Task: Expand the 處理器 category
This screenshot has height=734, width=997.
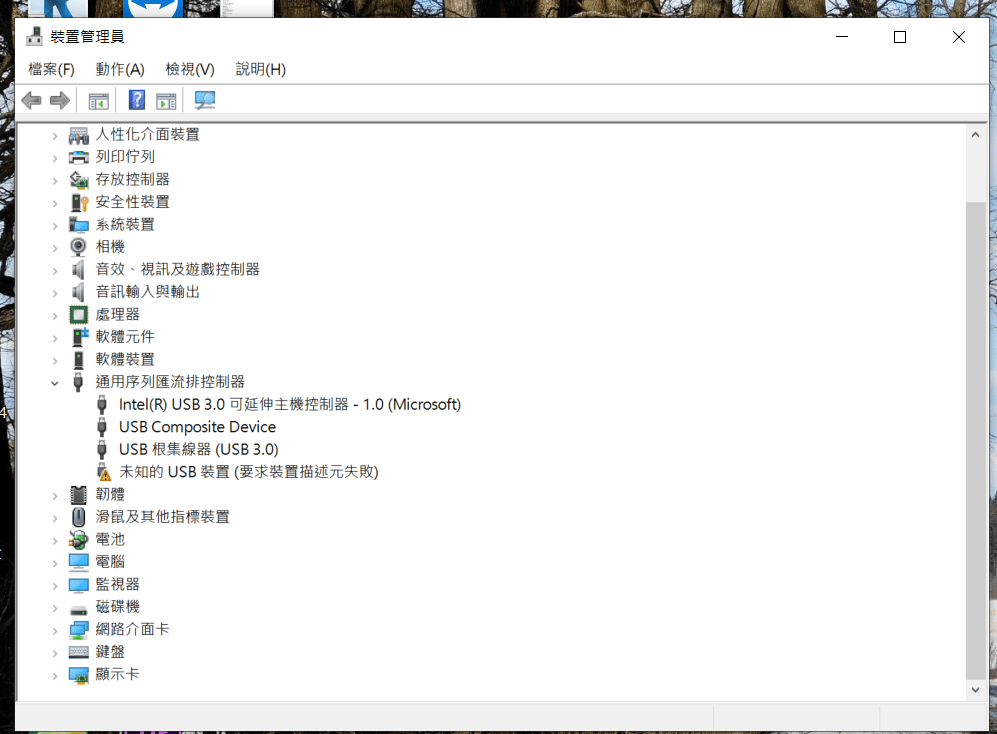Action: (55, 315)
